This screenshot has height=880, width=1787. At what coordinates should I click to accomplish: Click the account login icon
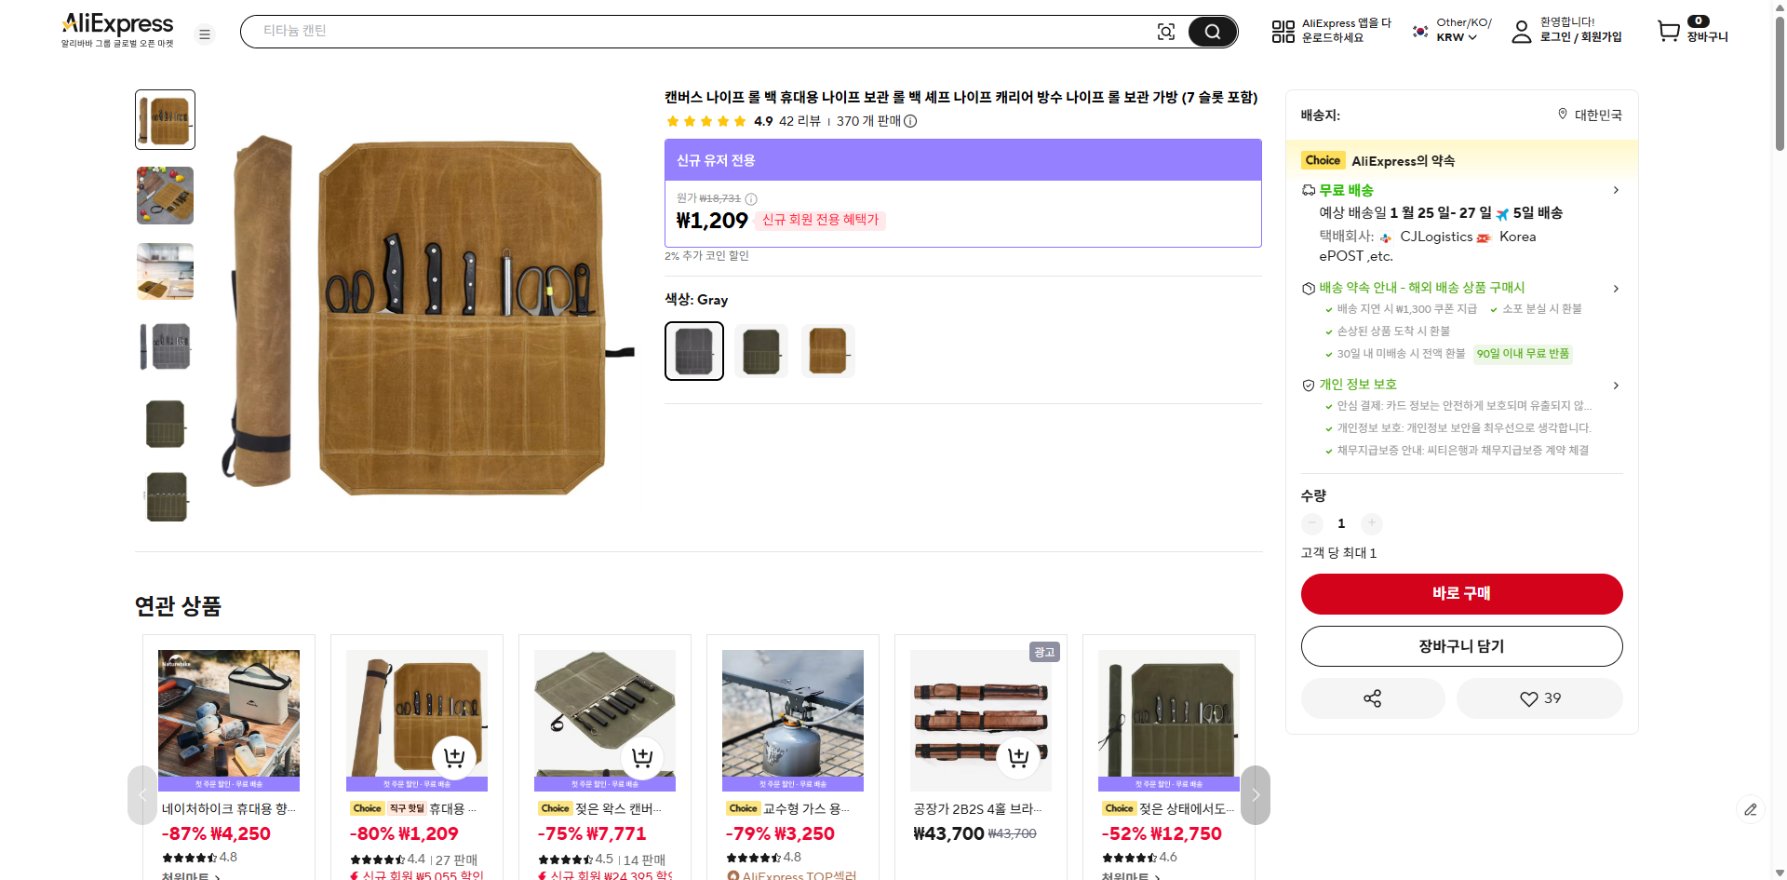1521,31
